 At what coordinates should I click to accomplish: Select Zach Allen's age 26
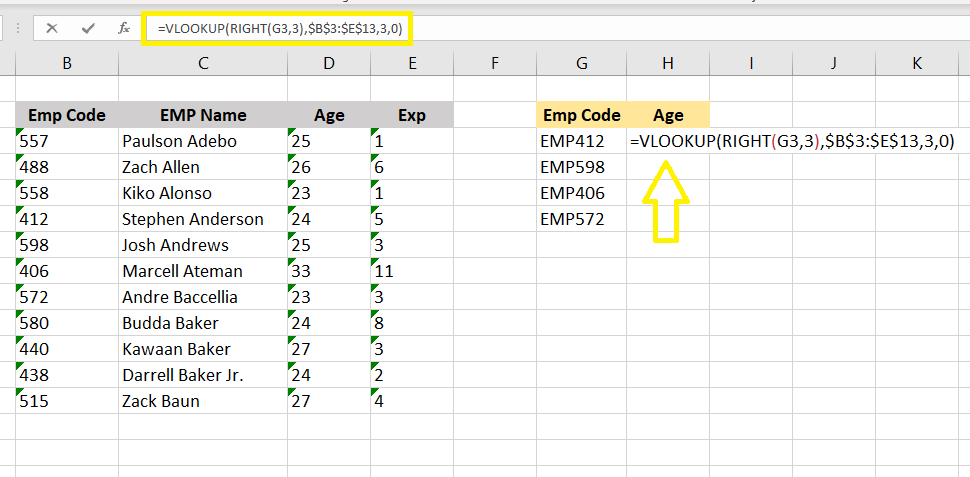[329, 167]
